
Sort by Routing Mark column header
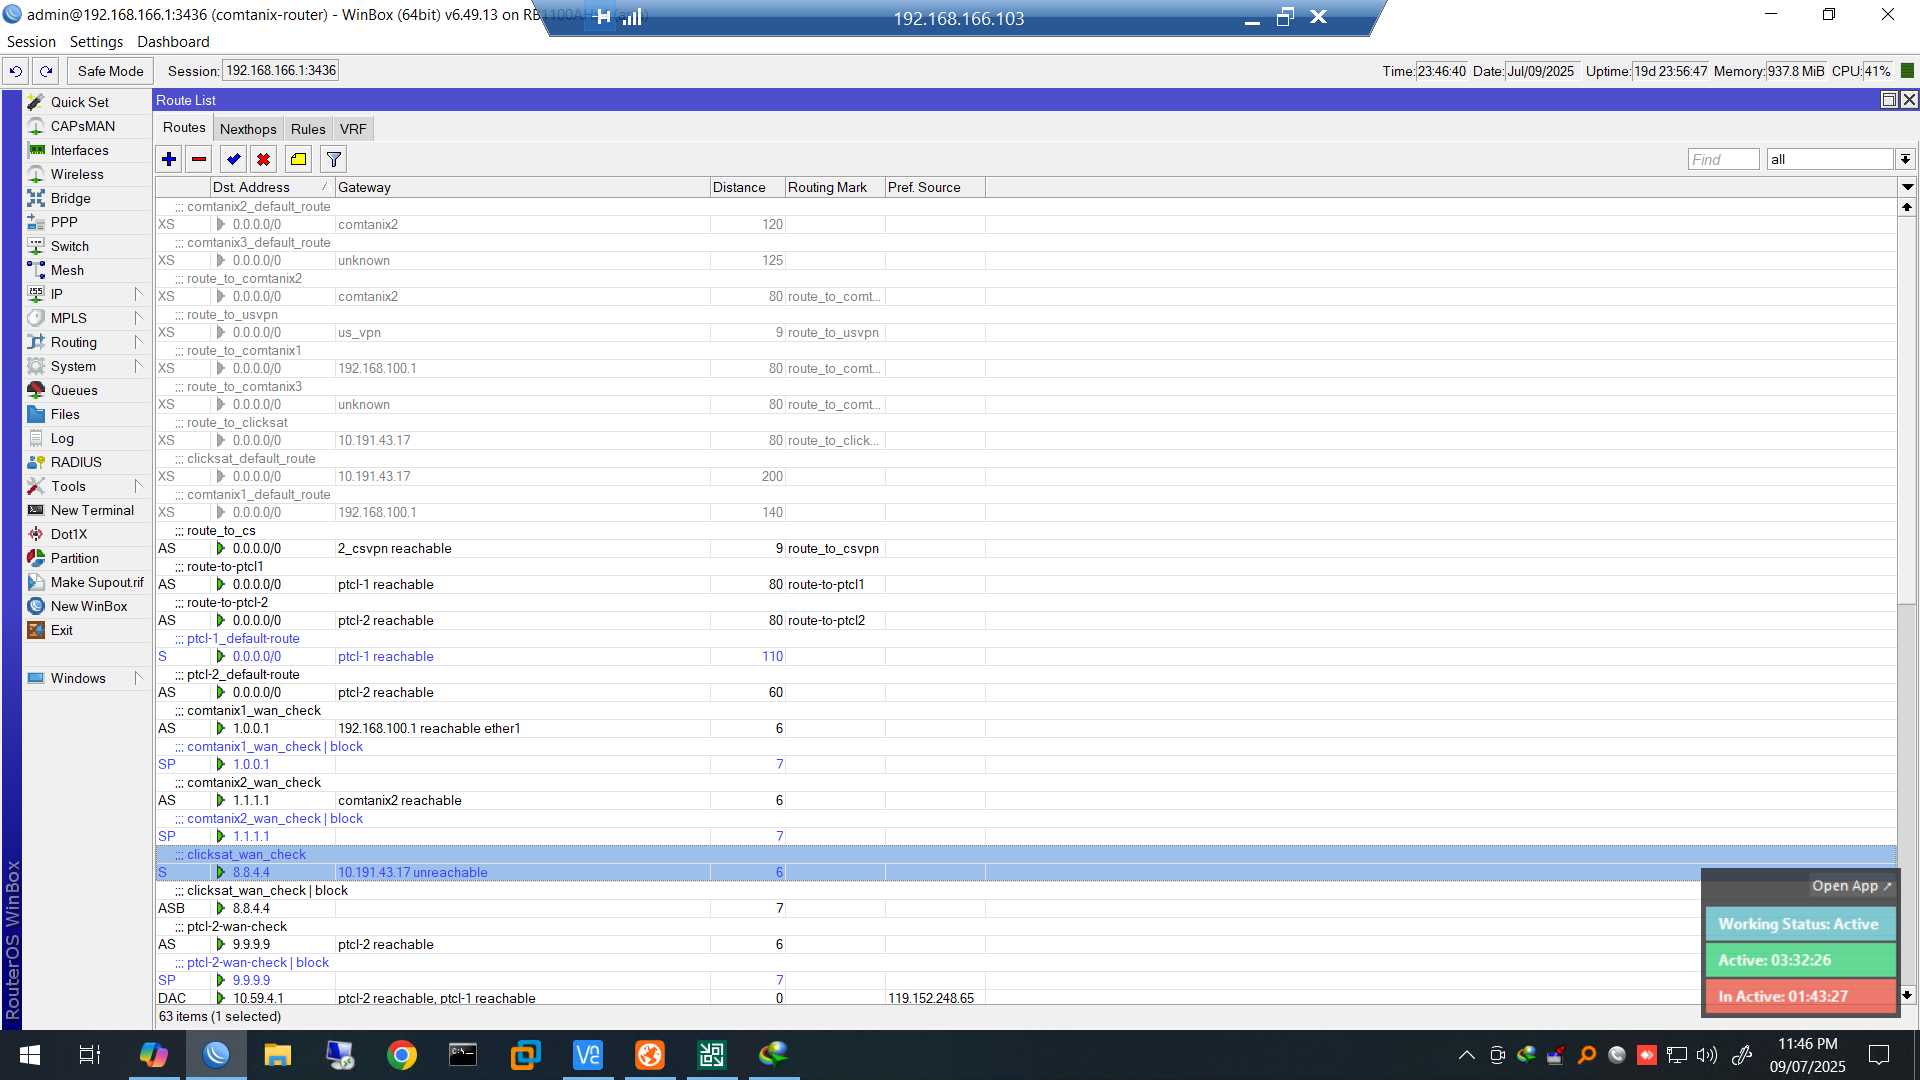pos(834,187)
